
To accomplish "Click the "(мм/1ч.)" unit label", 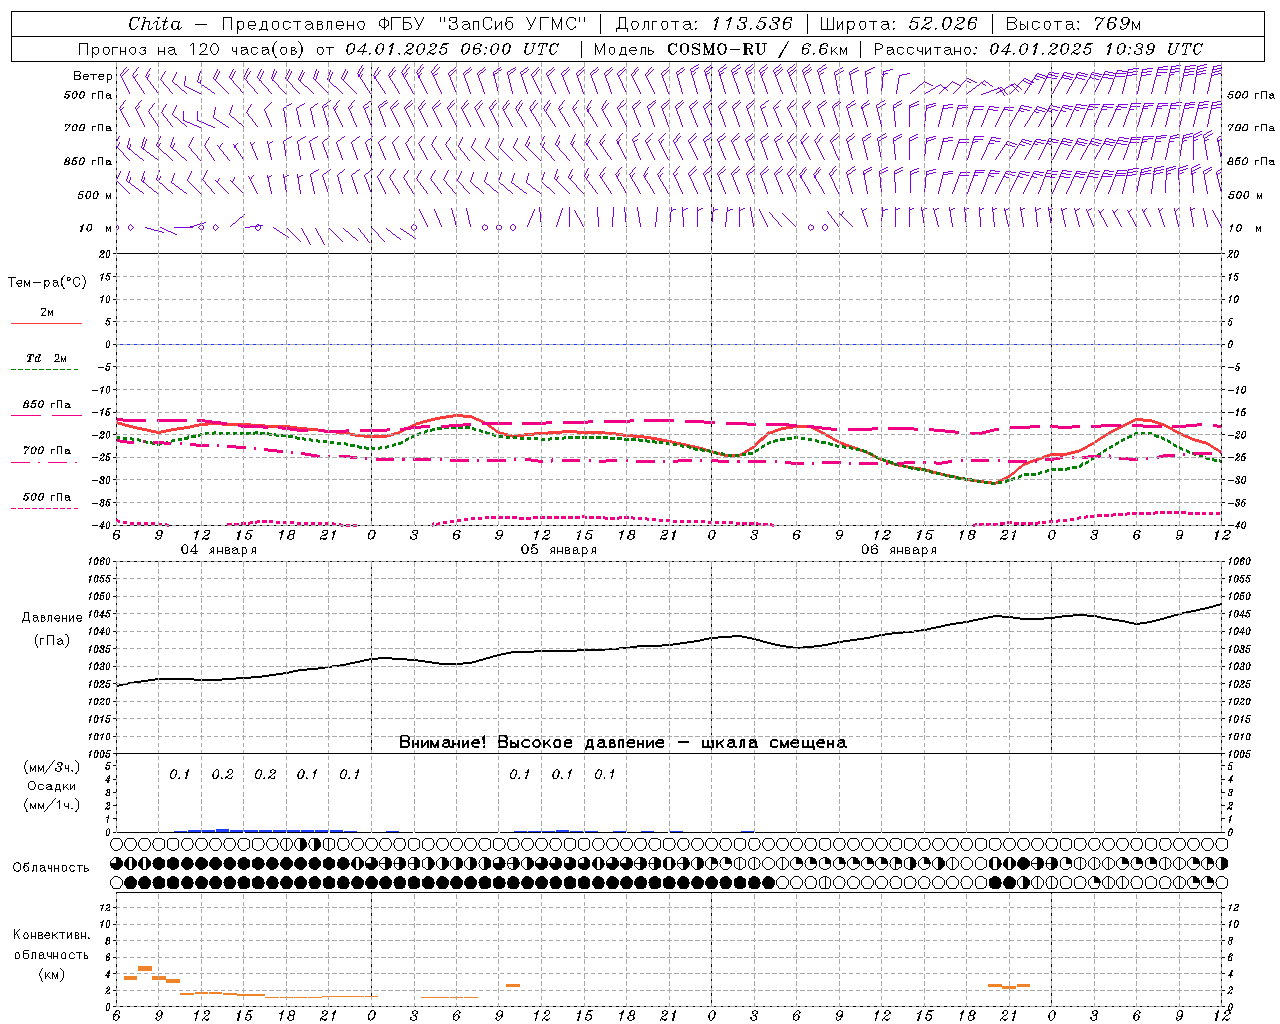I will coord(51,805).
